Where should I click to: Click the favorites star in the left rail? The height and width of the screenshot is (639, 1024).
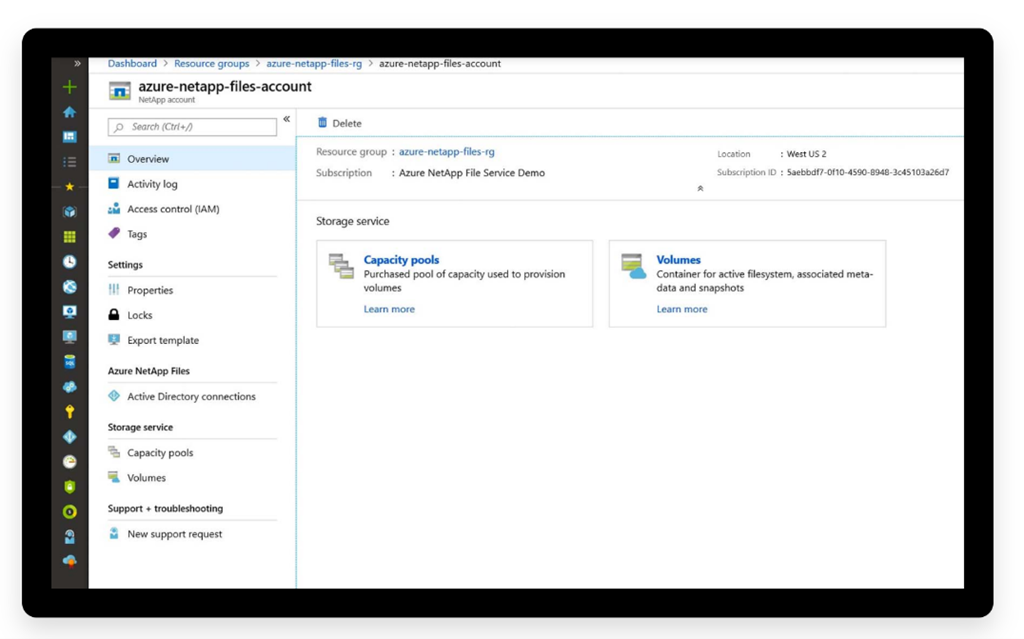(x=68, y=186)
